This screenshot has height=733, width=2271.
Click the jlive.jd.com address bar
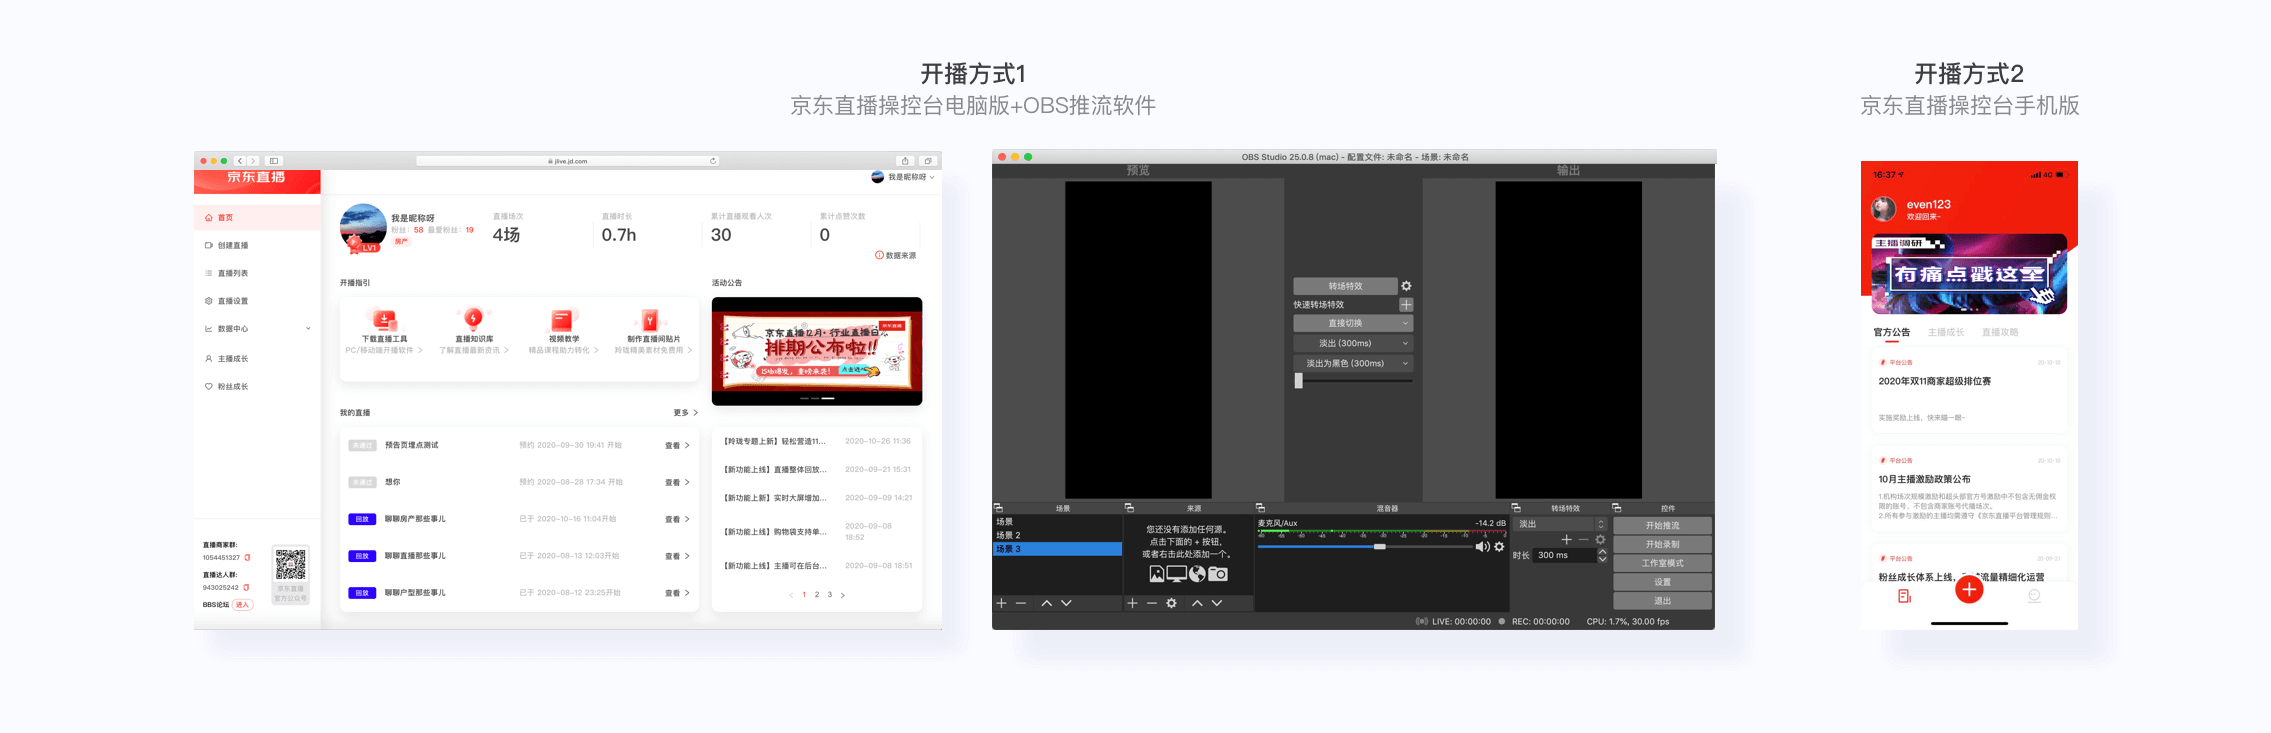tap(567, 161)
